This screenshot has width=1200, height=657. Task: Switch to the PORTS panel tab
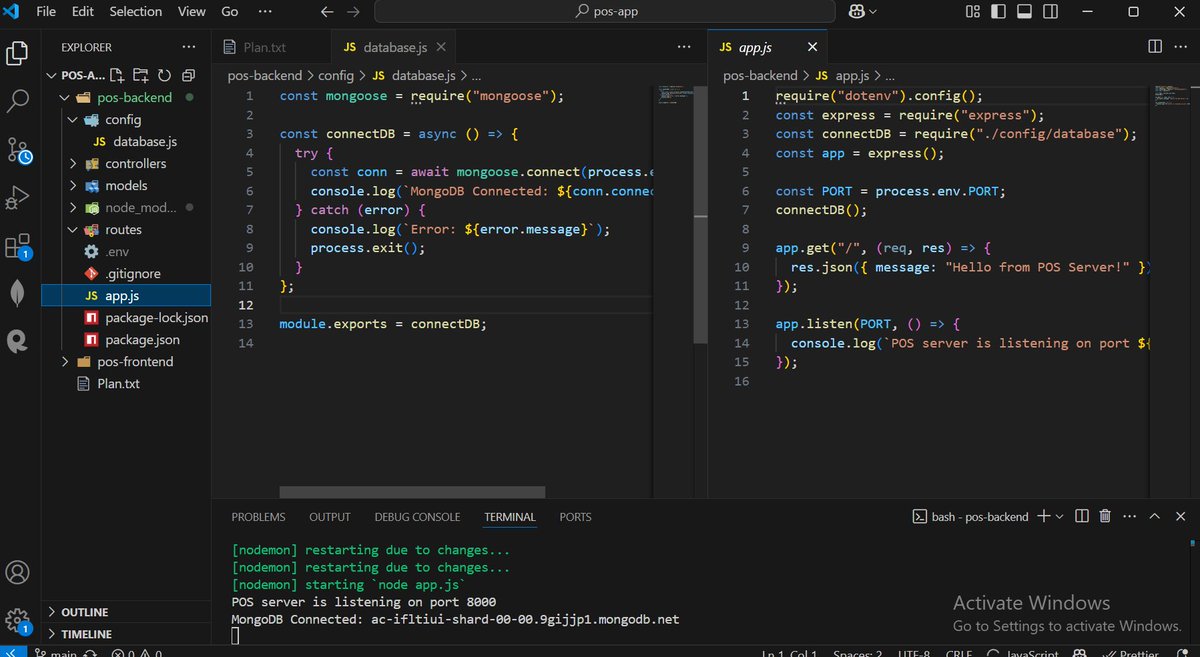tap(575, 517)
